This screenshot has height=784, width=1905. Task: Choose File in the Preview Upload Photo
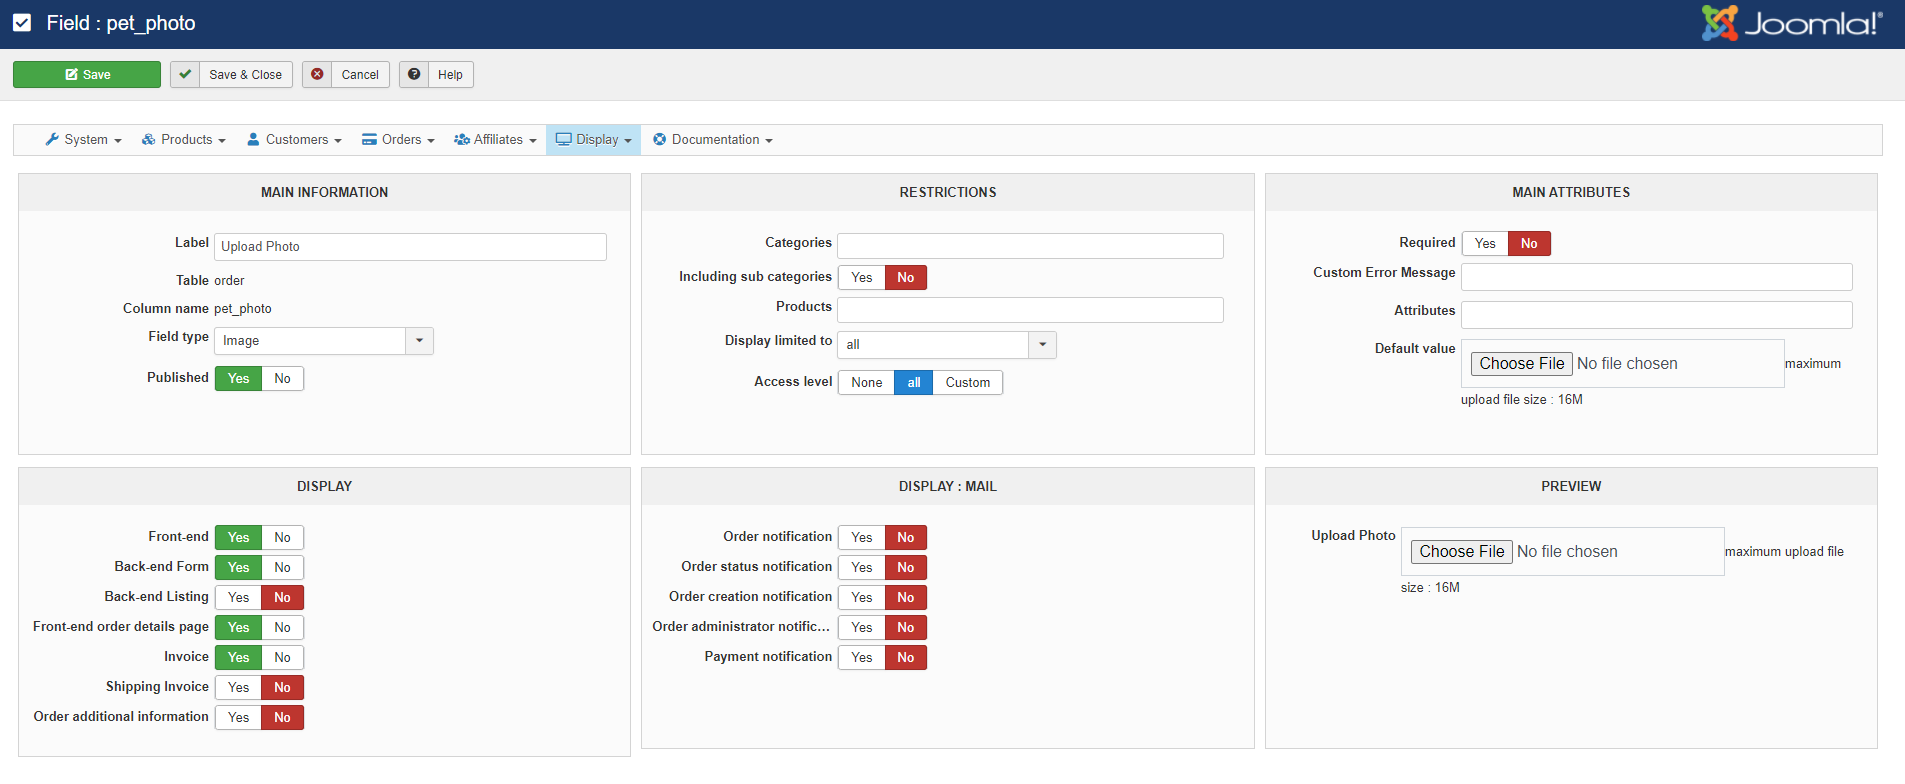pyautogui.click(x=1461, y=552)
